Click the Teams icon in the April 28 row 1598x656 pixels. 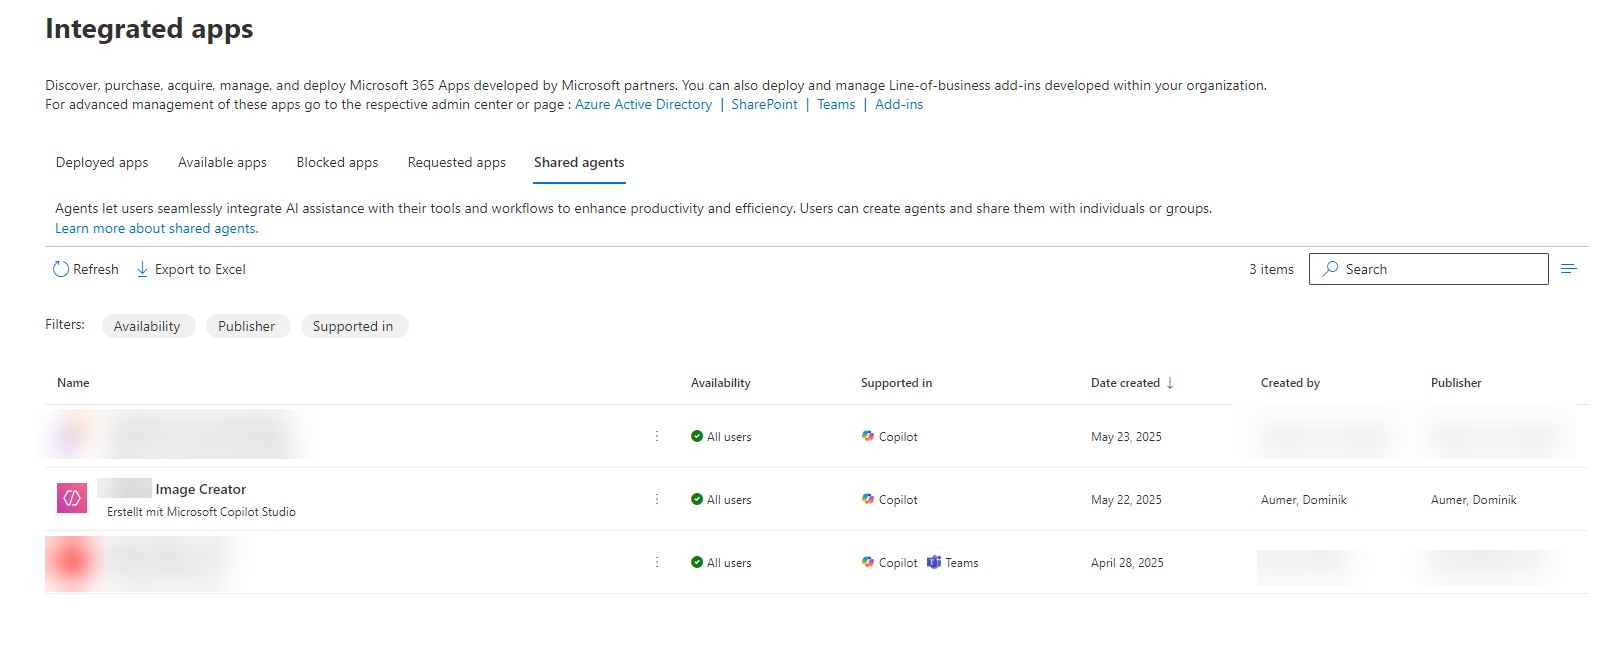tap(934, 562)
